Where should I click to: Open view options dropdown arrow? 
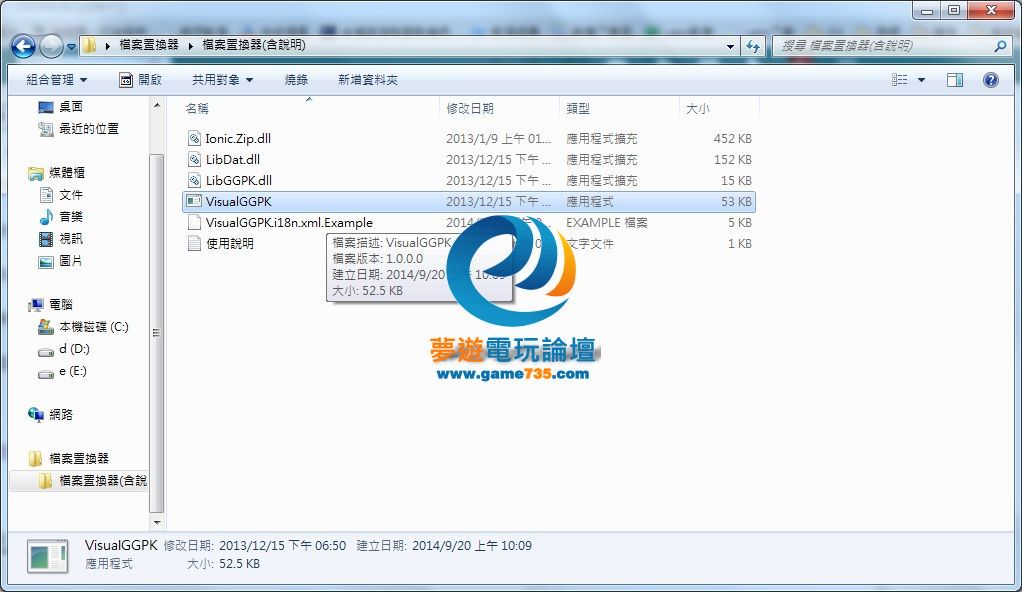coord(921,80)
